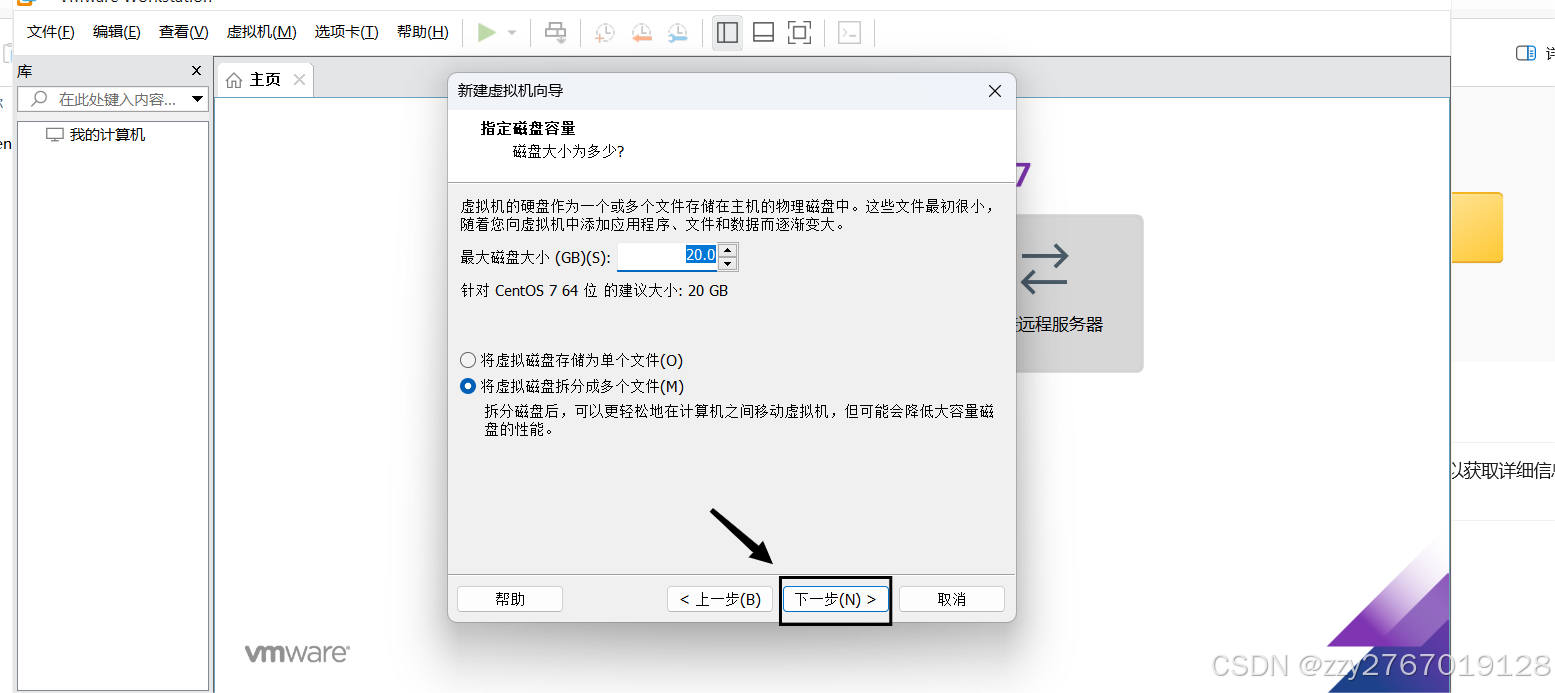The image size is (1555, 693).
Task: Click the home icon on 主页 tab
Action: pyautogui.click(x=234, y=80)
